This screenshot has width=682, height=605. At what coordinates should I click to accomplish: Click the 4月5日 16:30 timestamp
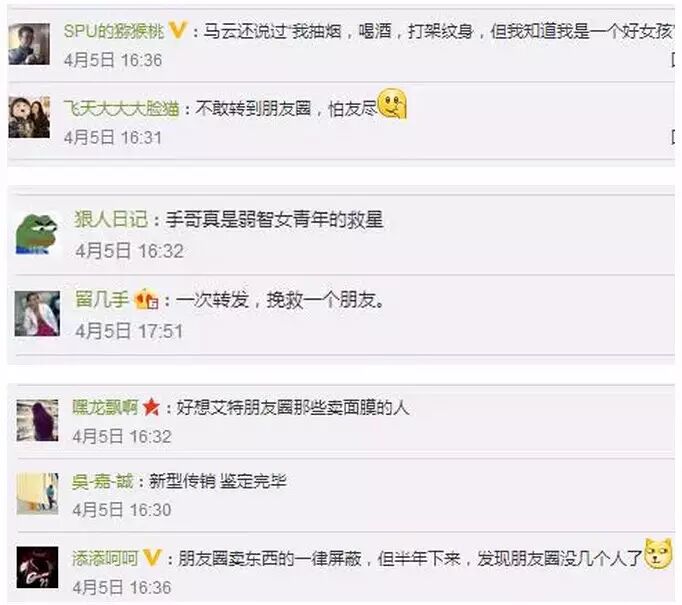(122, 510)
